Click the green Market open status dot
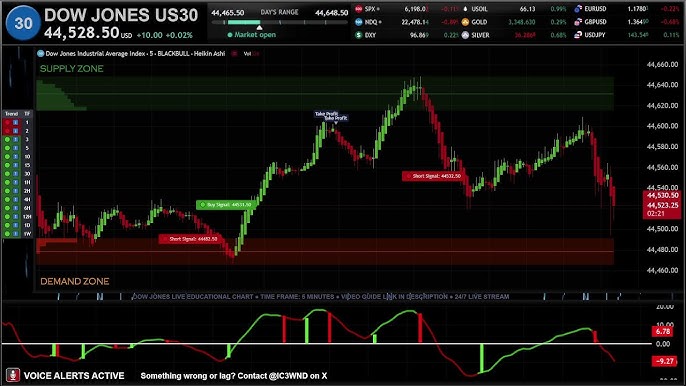The height and width of the screenshot is (386, 686). coord(230,35)
